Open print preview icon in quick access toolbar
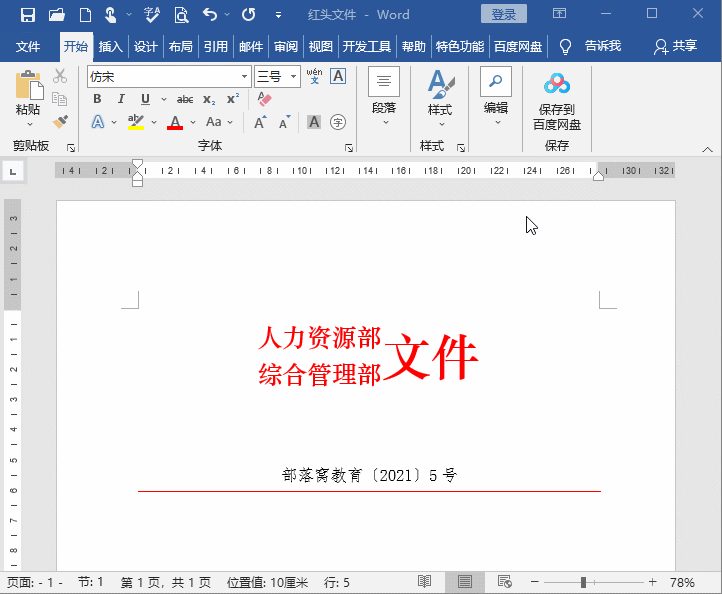 point(181,15)
